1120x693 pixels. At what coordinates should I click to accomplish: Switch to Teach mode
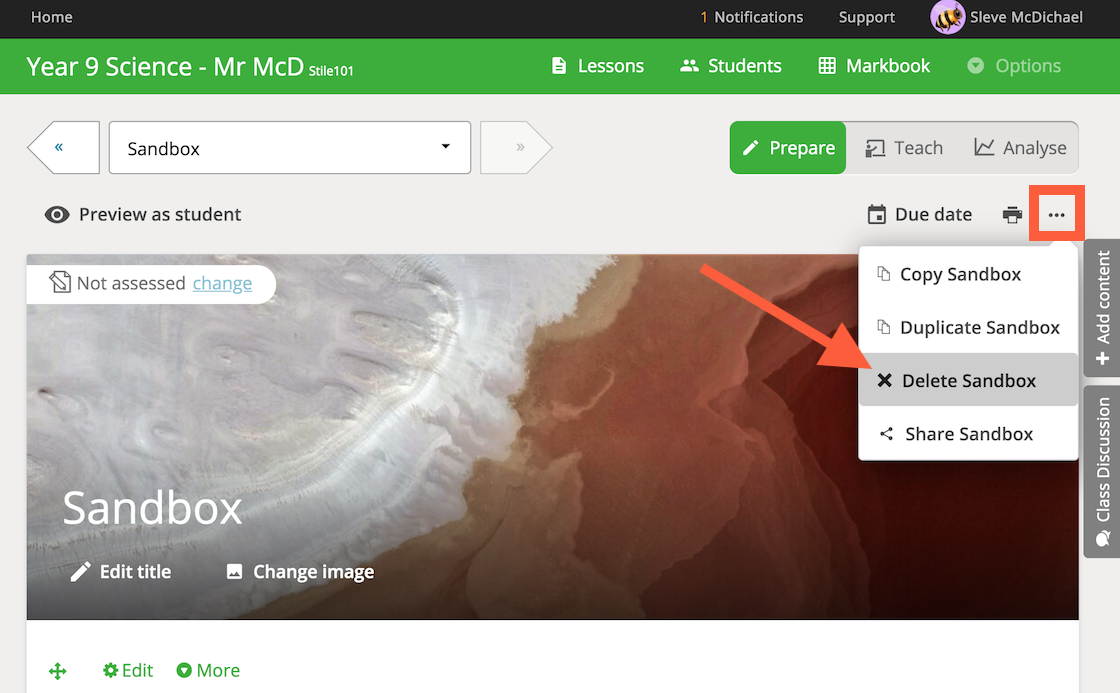904,148
